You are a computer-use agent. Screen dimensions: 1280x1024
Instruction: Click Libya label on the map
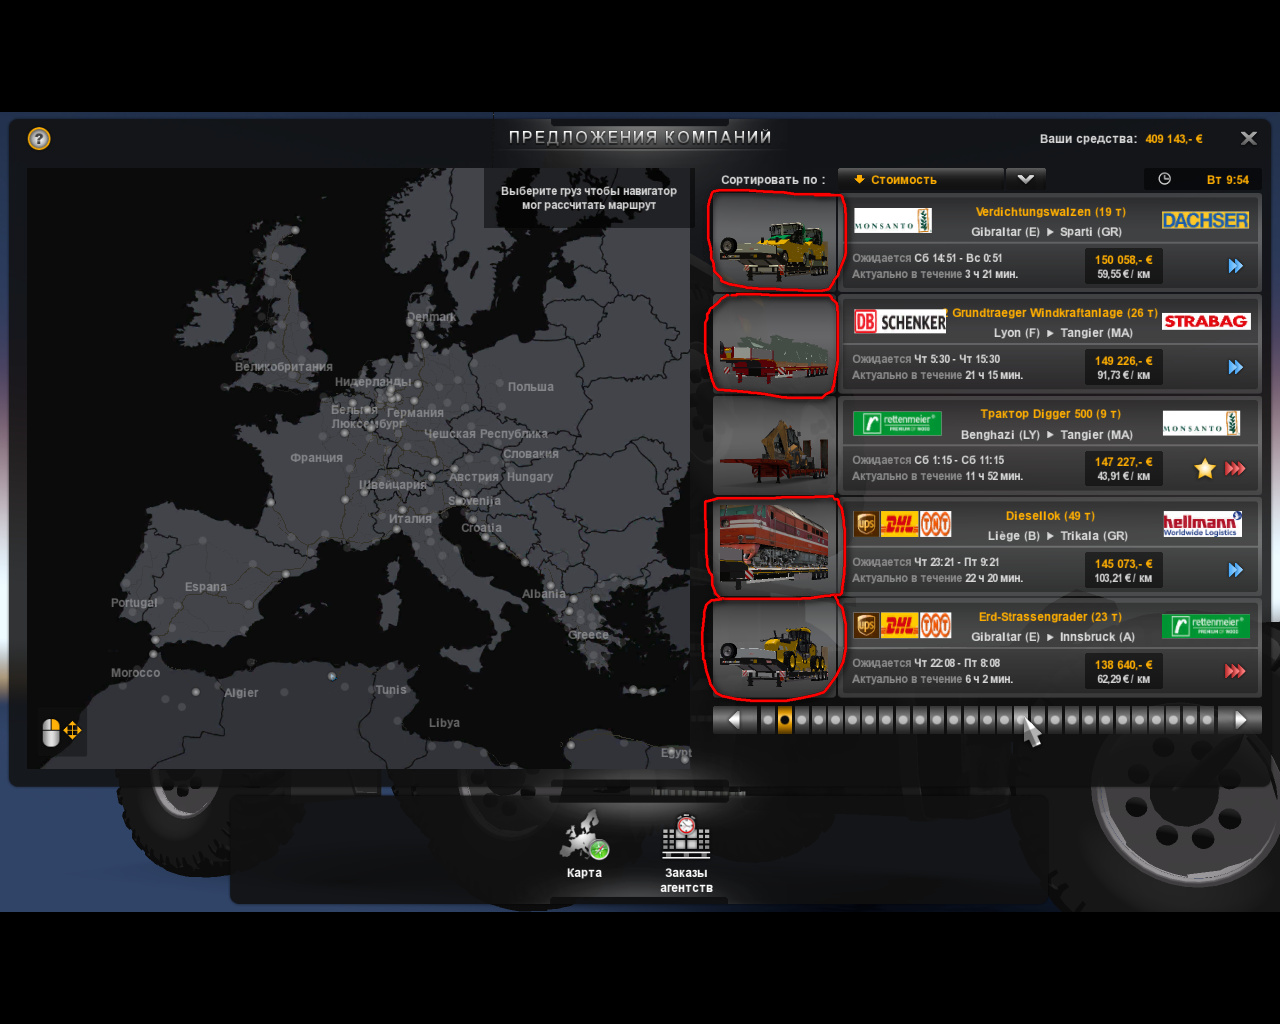pyautogui.click(x=444, y=723)
